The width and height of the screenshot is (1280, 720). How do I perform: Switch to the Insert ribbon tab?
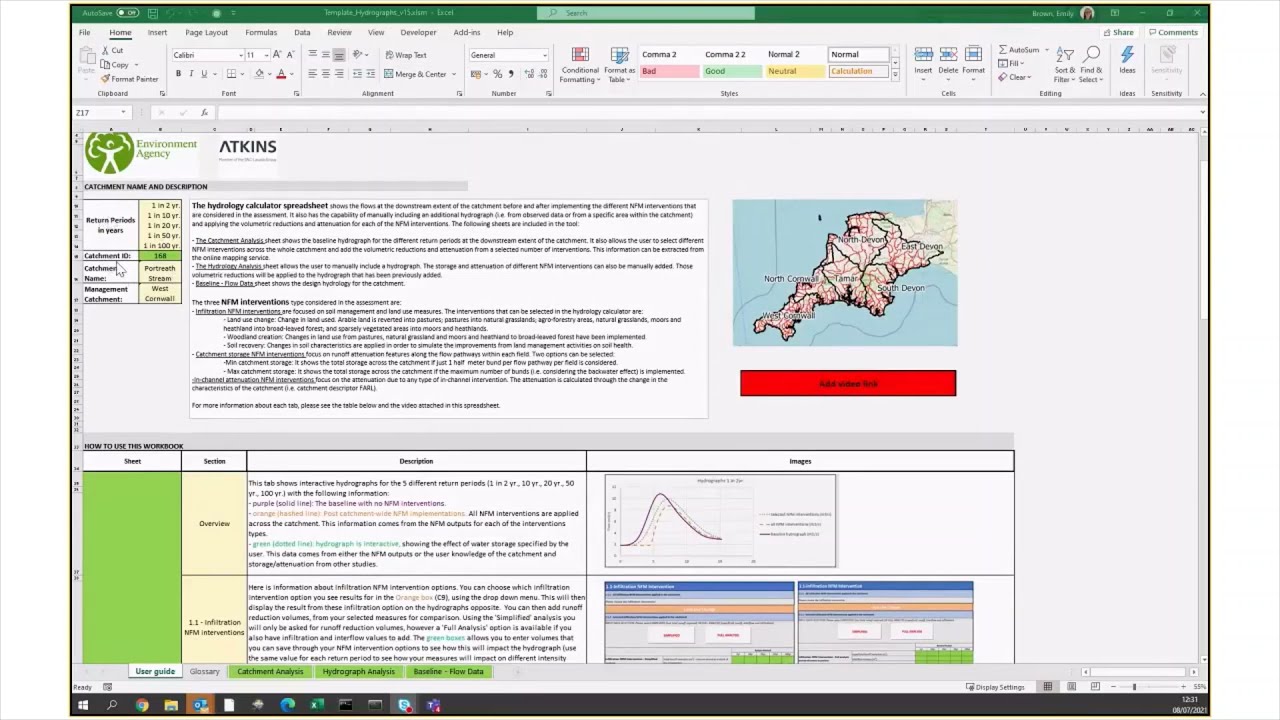[x=157, y=33]
